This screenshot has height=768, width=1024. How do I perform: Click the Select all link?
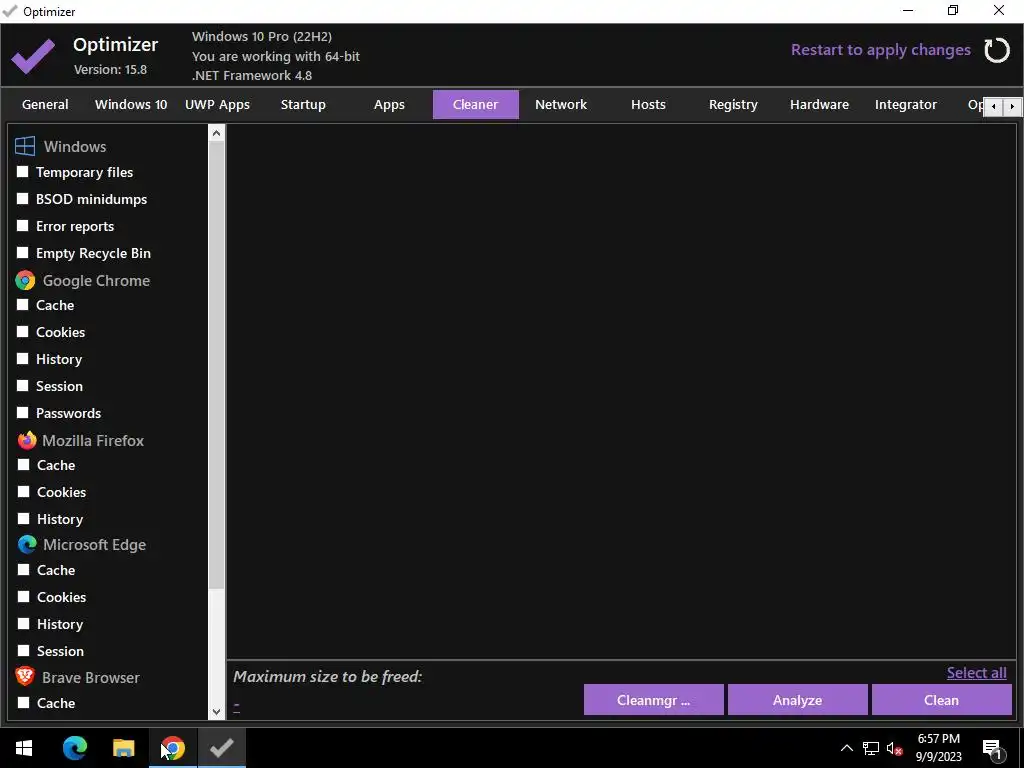[976, 673]
